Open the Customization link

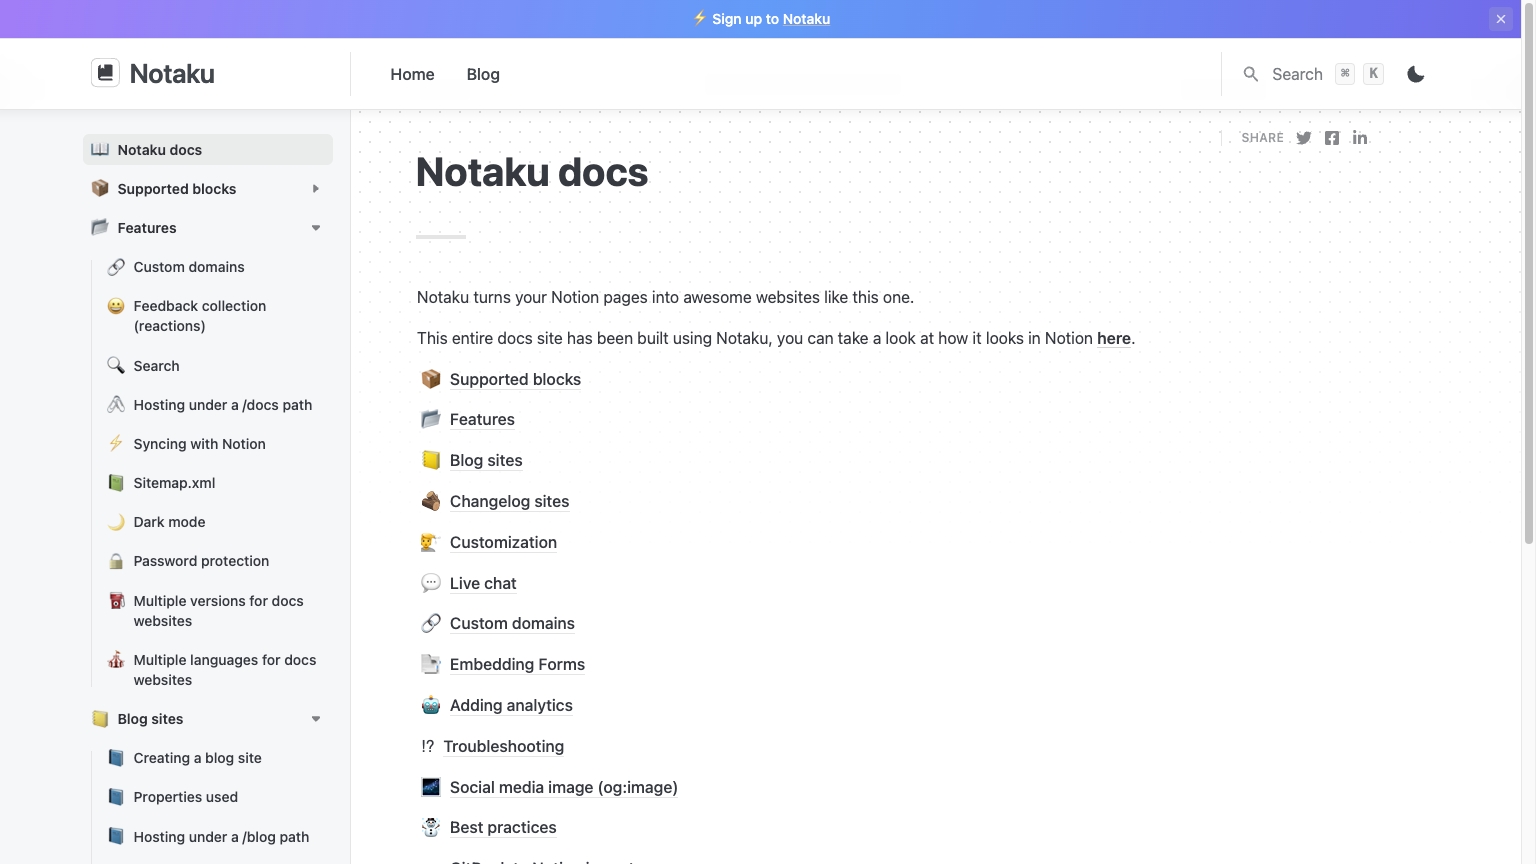click(x=503, y=542)
